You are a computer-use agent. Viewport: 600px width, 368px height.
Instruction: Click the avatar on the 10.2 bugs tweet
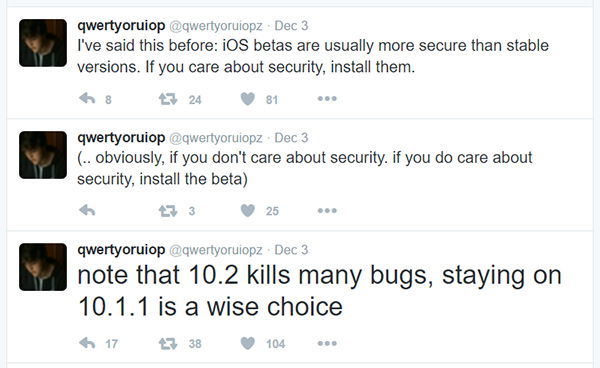point(43,267)
